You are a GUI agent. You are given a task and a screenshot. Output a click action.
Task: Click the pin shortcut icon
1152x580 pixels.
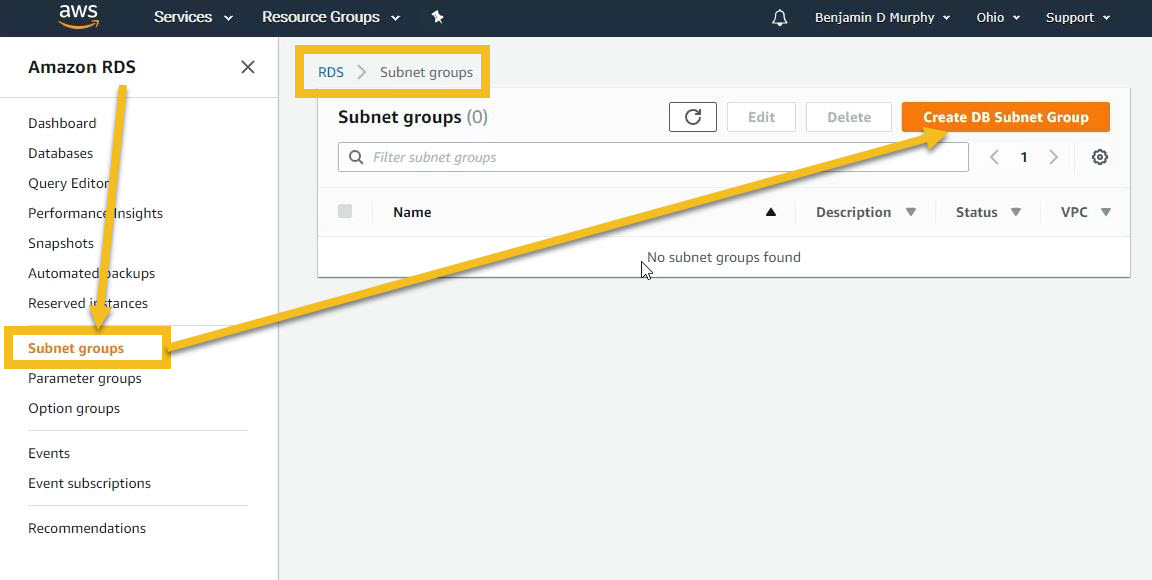pyautogui.click(x=437, y=17)
